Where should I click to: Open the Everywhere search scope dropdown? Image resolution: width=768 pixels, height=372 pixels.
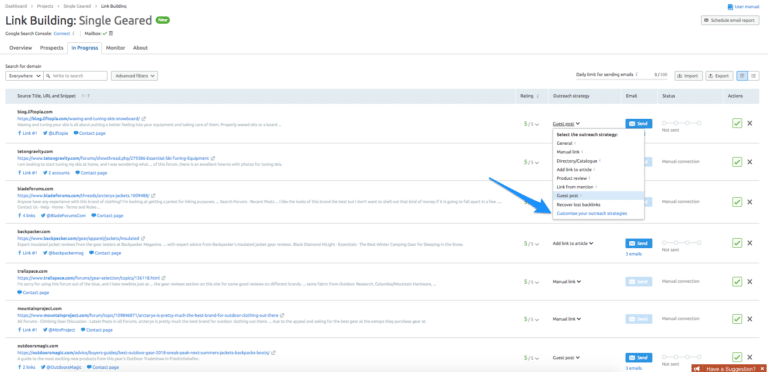click(x=24, y=76)
